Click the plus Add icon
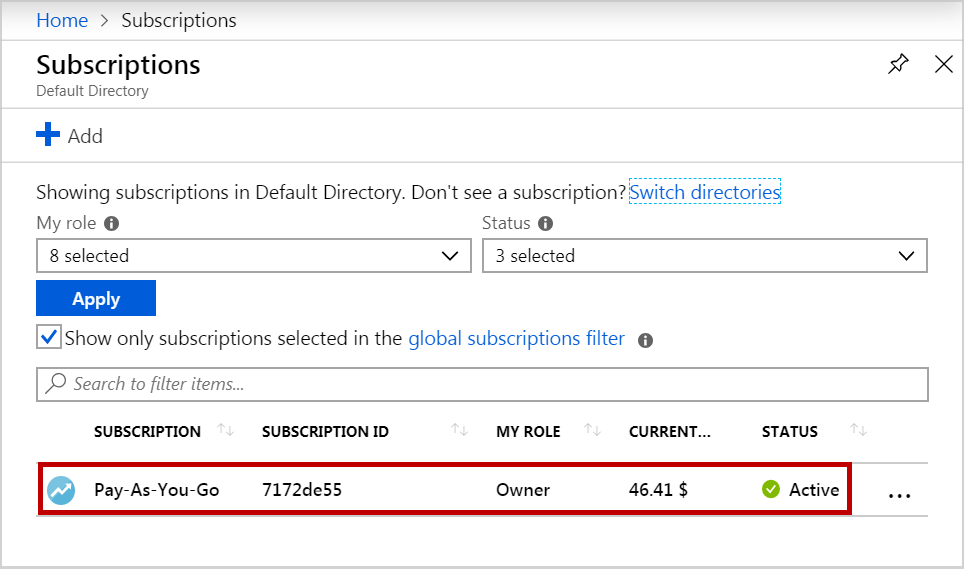The height and width of the screenshot is (569, 964). tap(48, 135)
